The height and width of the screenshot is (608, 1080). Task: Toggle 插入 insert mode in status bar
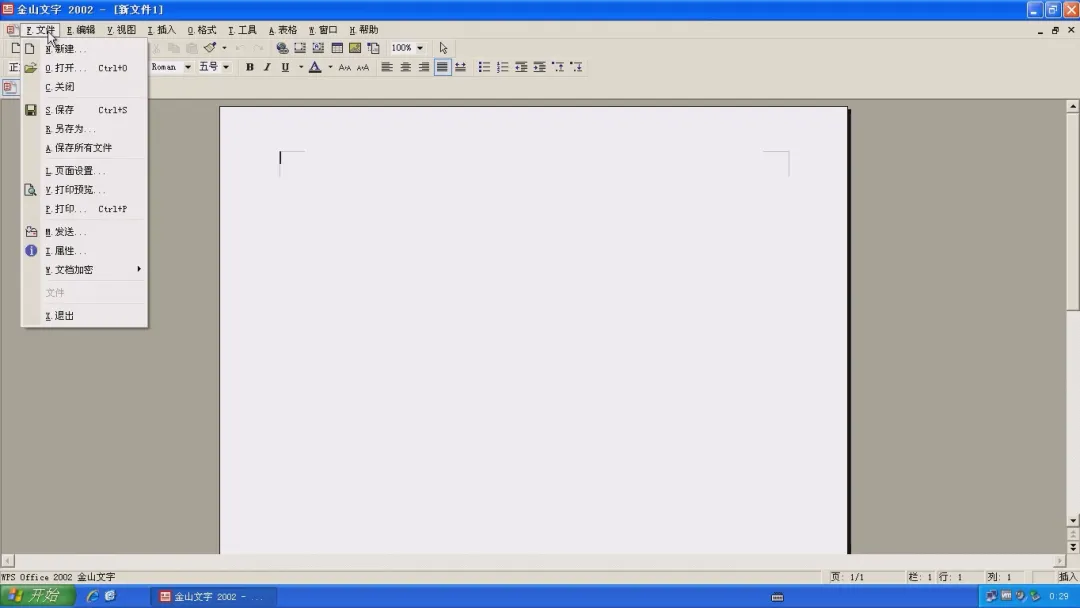coord(1068,576)
